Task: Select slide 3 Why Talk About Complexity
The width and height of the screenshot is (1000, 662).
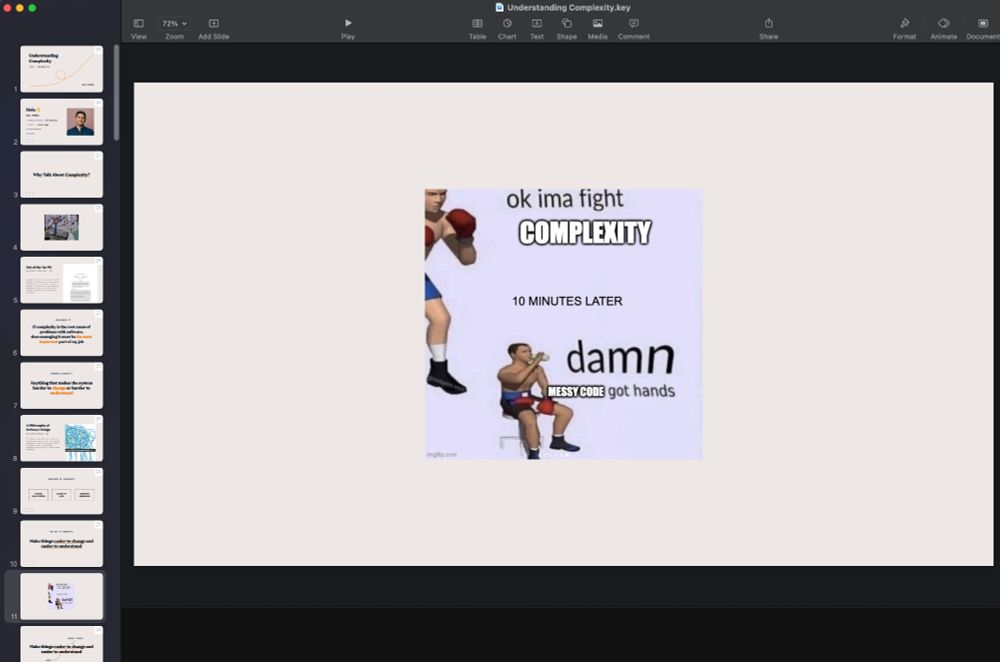Action: tap(61, 175)
